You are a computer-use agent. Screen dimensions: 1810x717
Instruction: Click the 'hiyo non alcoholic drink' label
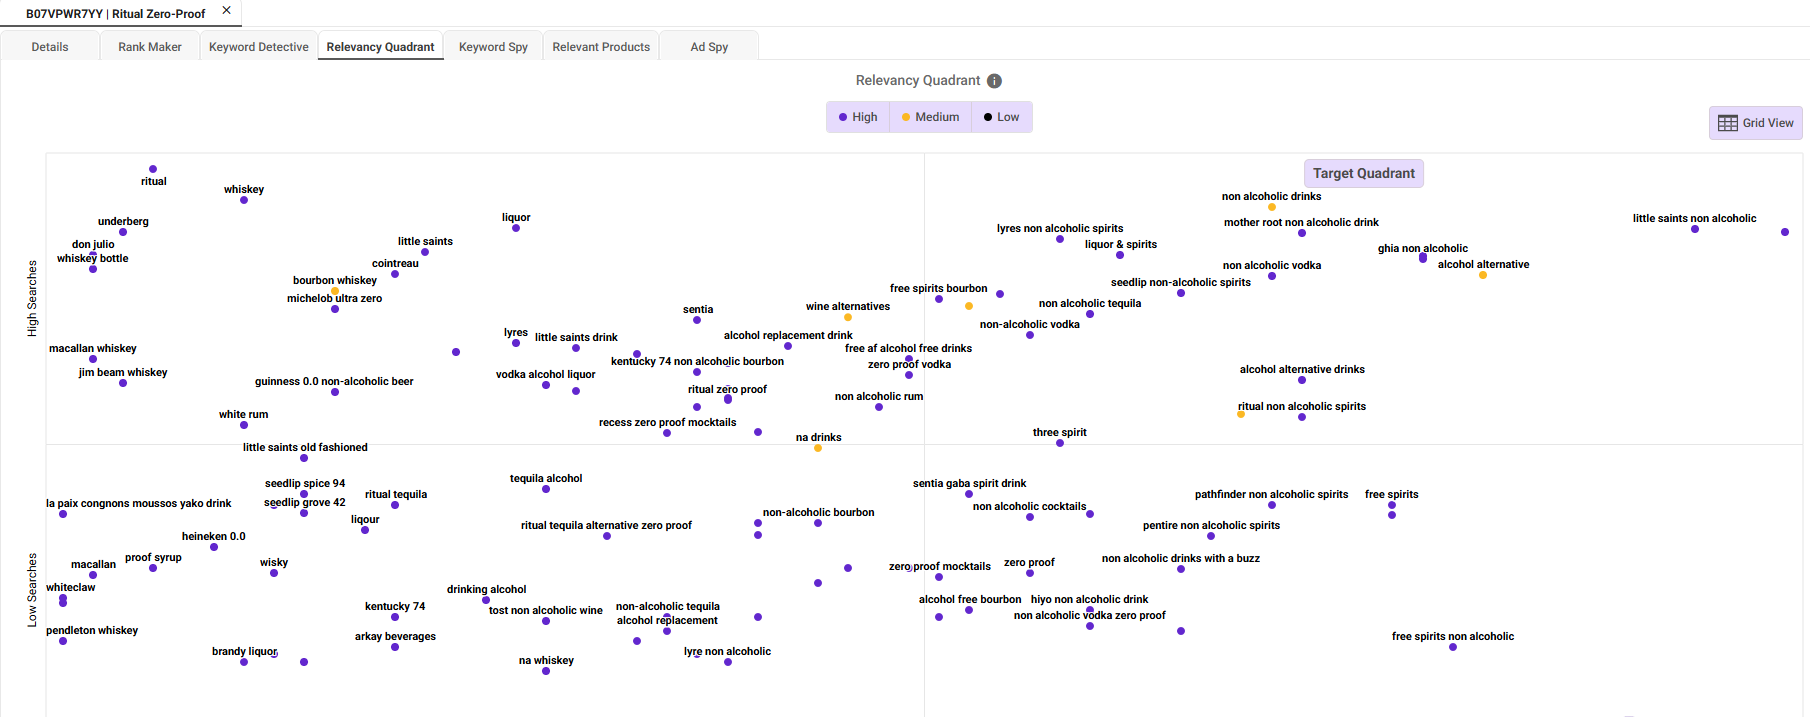1089,599
